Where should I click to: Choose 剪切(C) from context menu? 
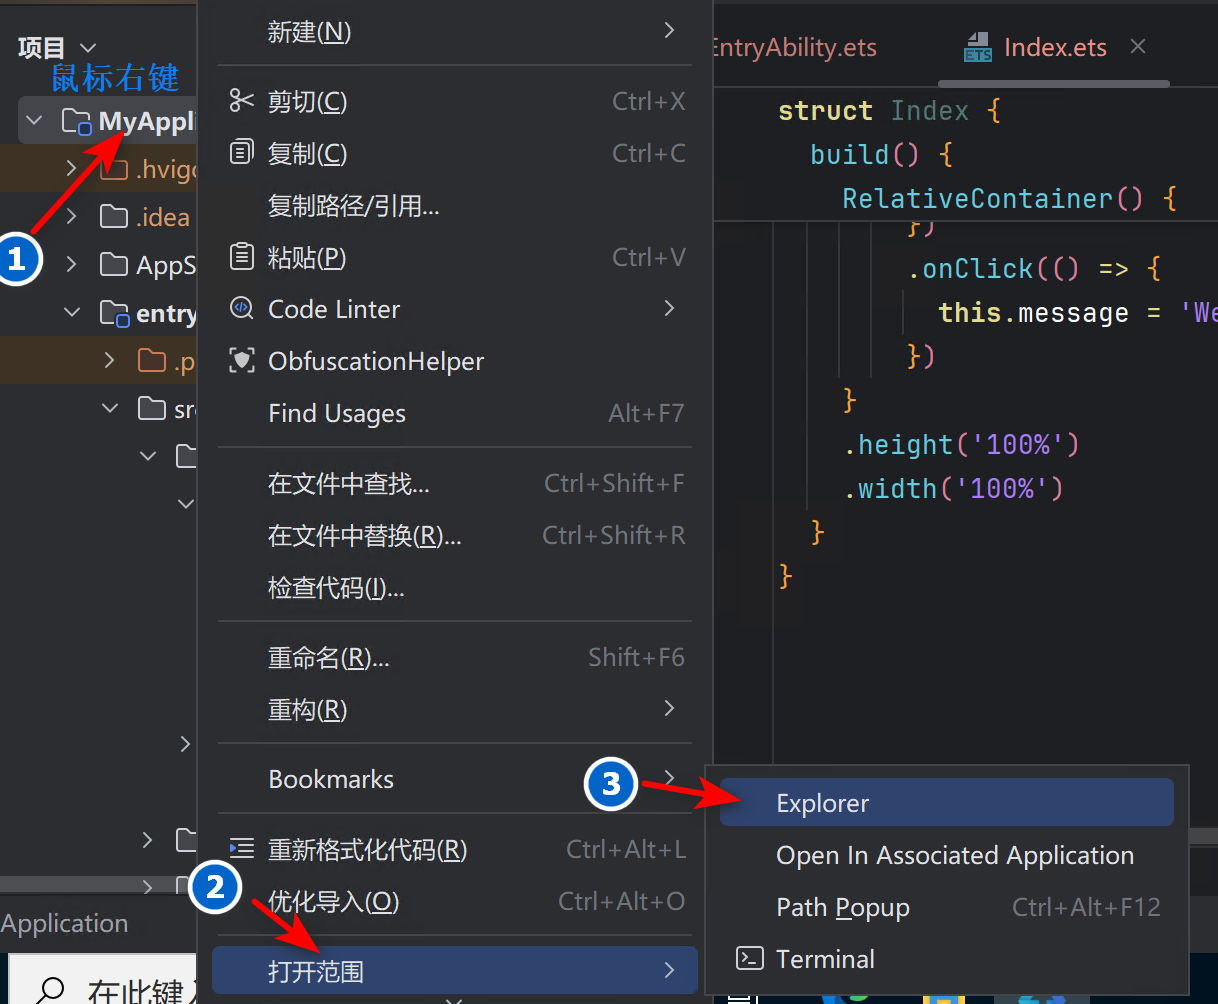pos(454,101)
